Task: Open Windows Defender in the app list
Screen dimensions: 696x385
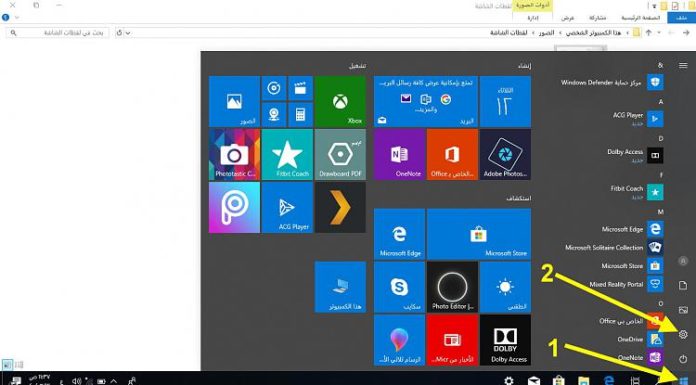Action: [612, 83]
